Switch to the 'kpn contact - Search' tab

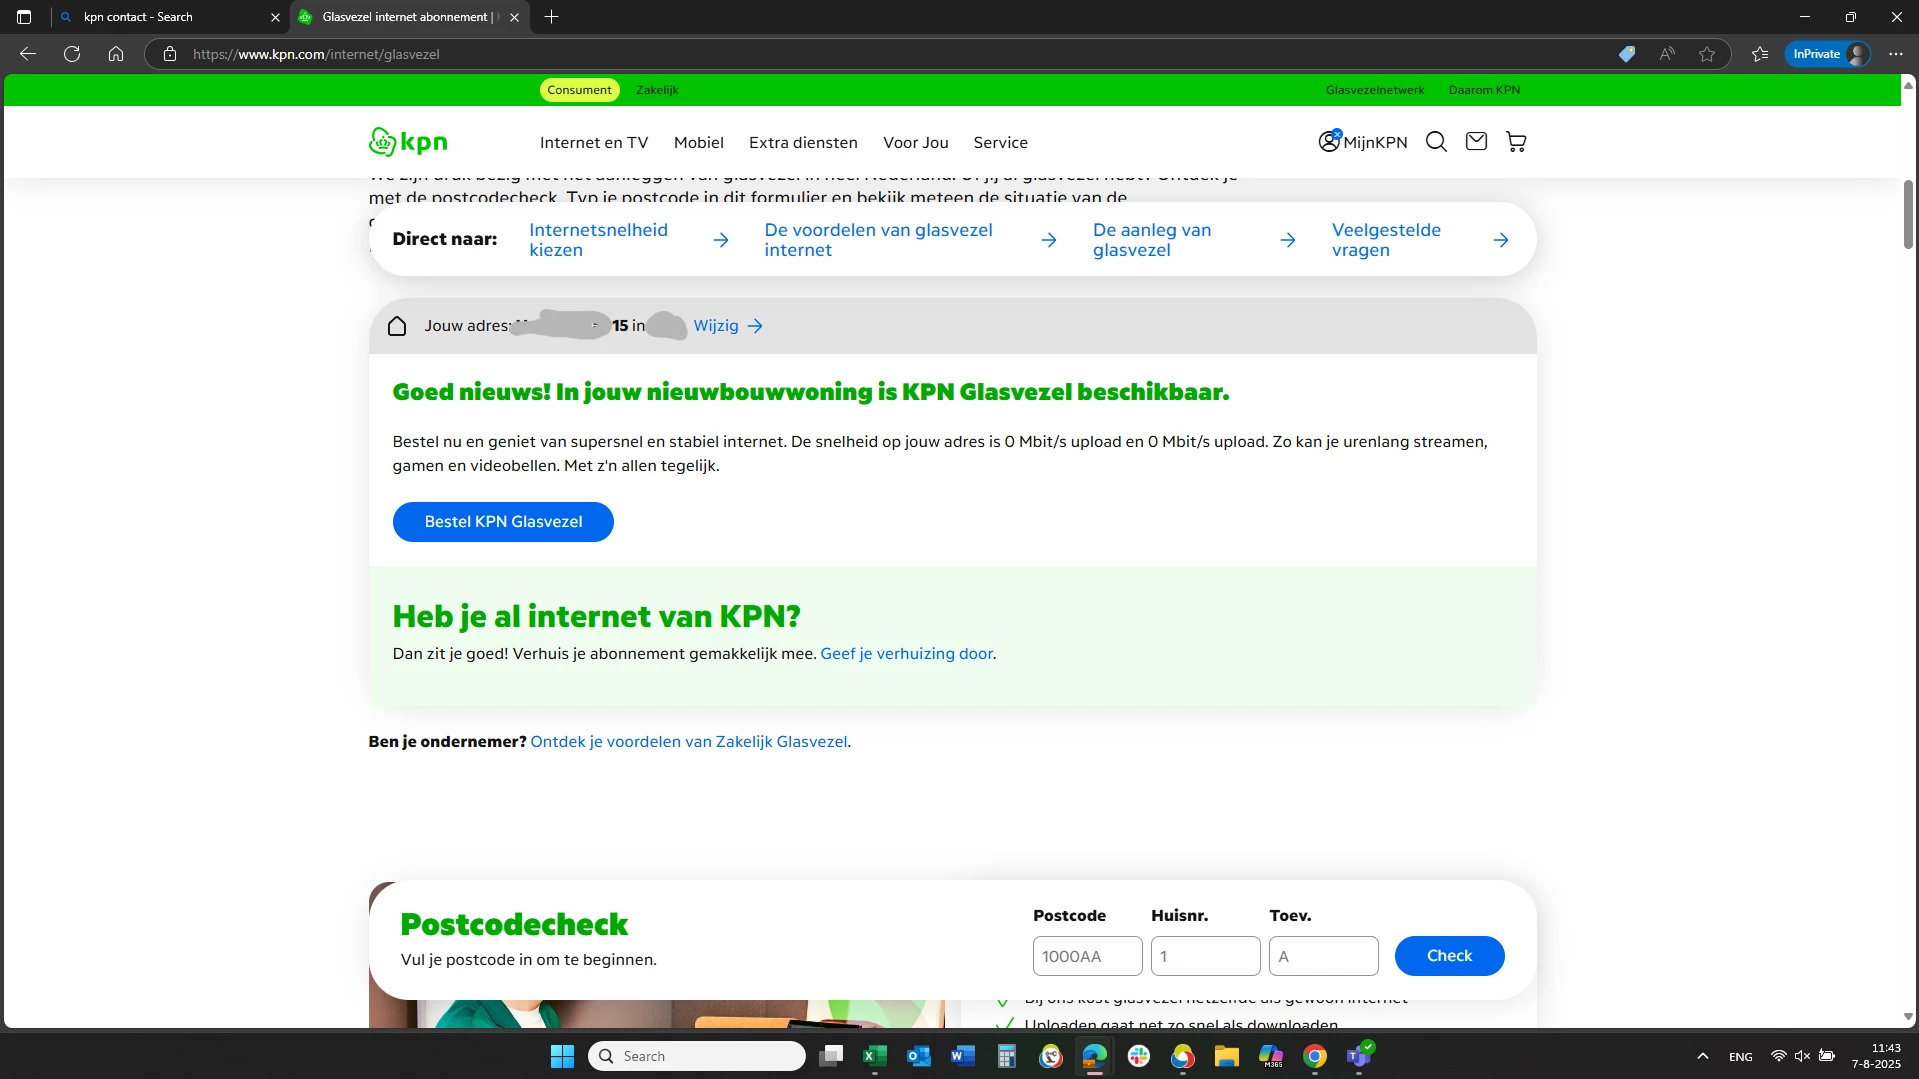[171, 17]
